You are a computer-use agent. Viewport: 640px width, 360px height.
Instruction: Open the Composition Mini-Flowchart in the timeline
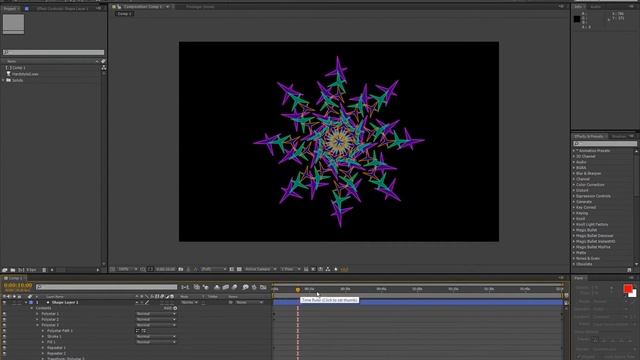point(185,287)
